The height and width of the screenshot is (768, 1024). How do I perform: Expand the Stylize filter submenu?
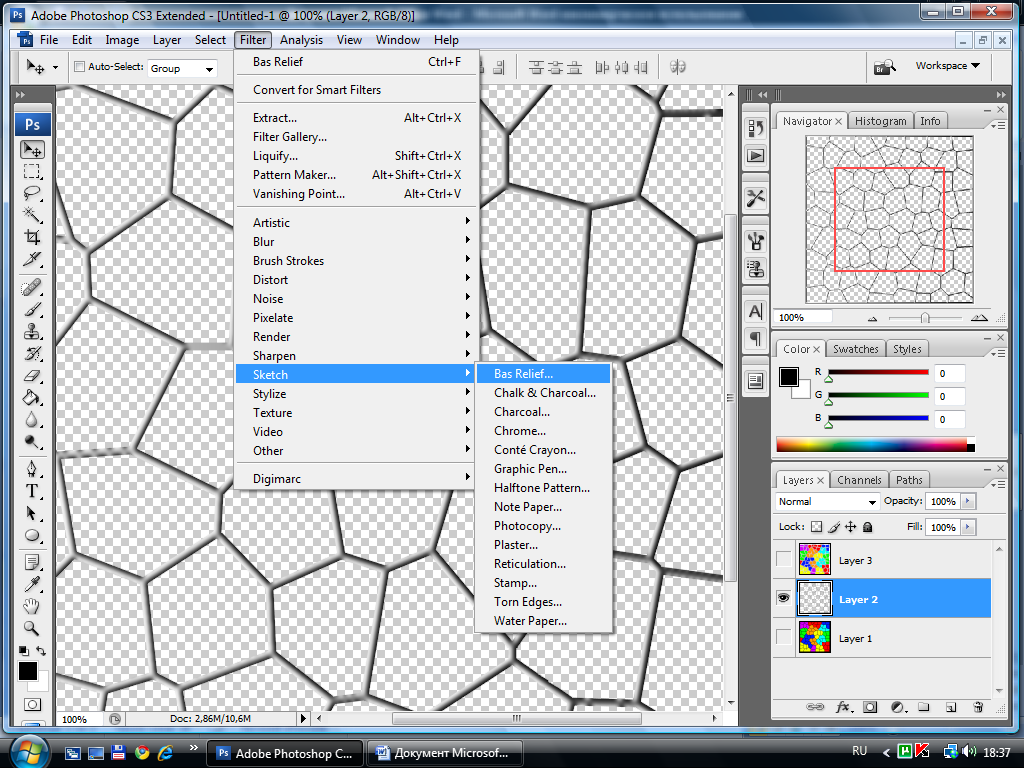click(x=357, y=394)
